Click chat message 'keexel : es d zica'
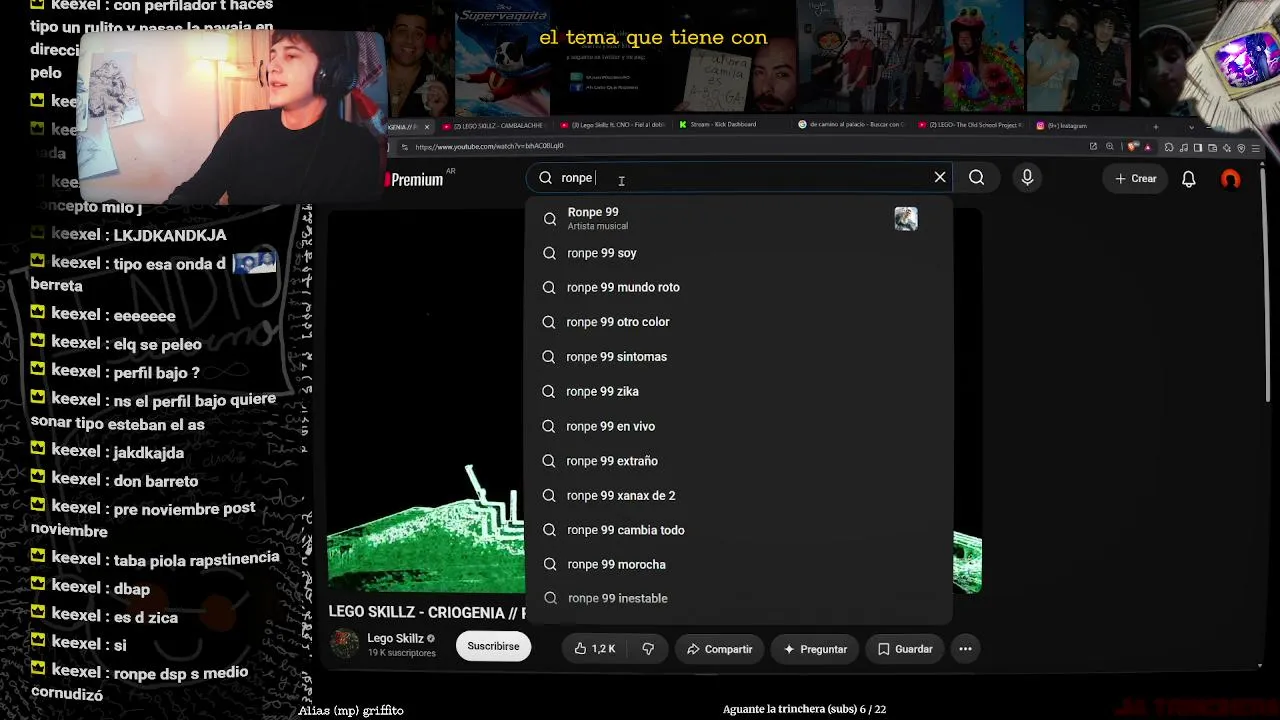 pos(104,616)
